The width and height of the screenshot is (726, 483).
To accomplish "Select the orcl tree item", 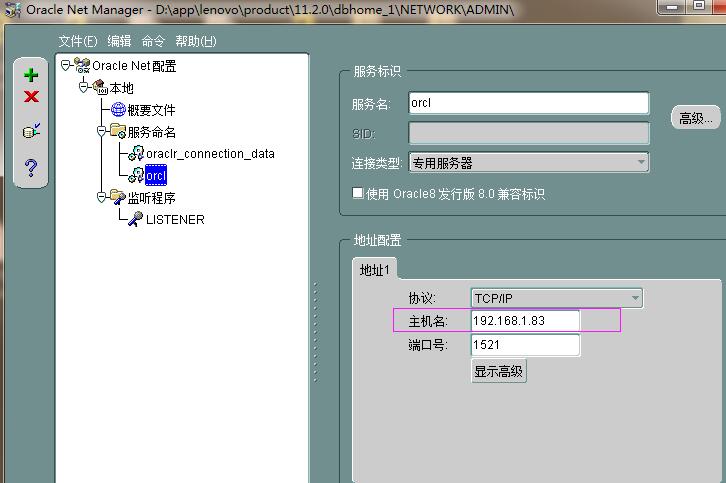I will point(156,176).
